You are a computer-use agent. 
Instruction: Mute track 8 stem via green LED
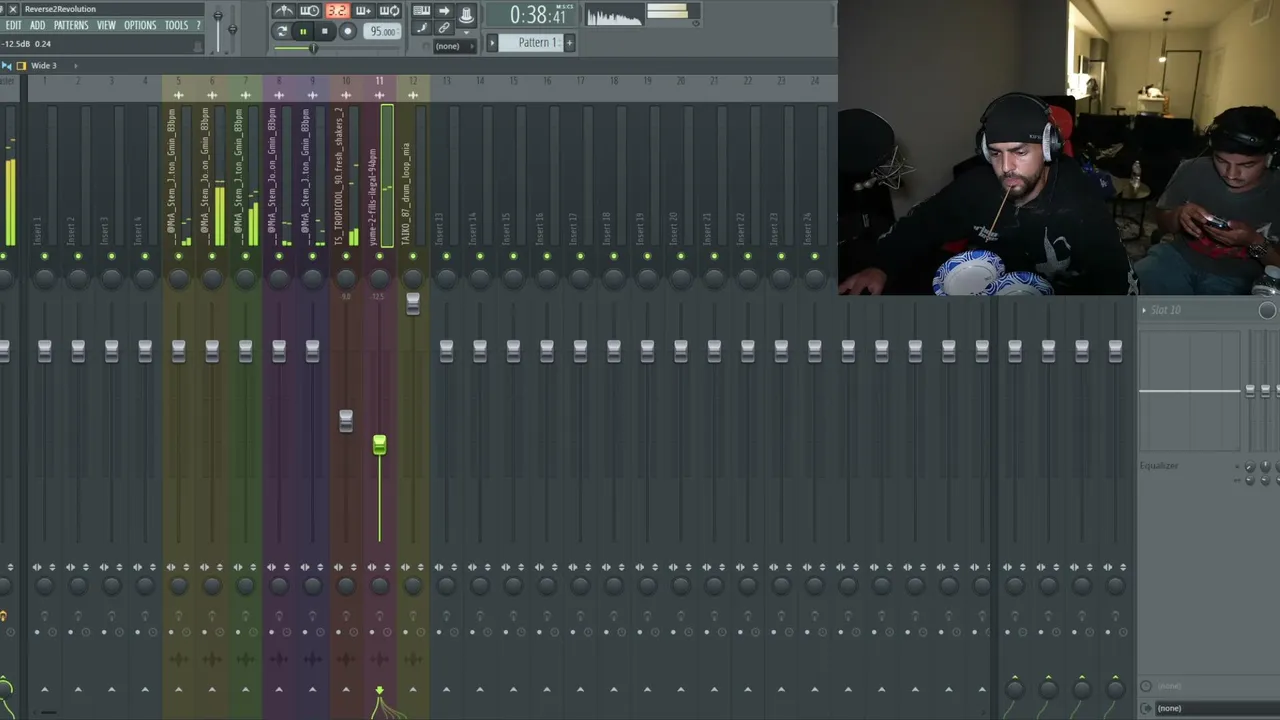pyautogui.click(x=279, y=257)
